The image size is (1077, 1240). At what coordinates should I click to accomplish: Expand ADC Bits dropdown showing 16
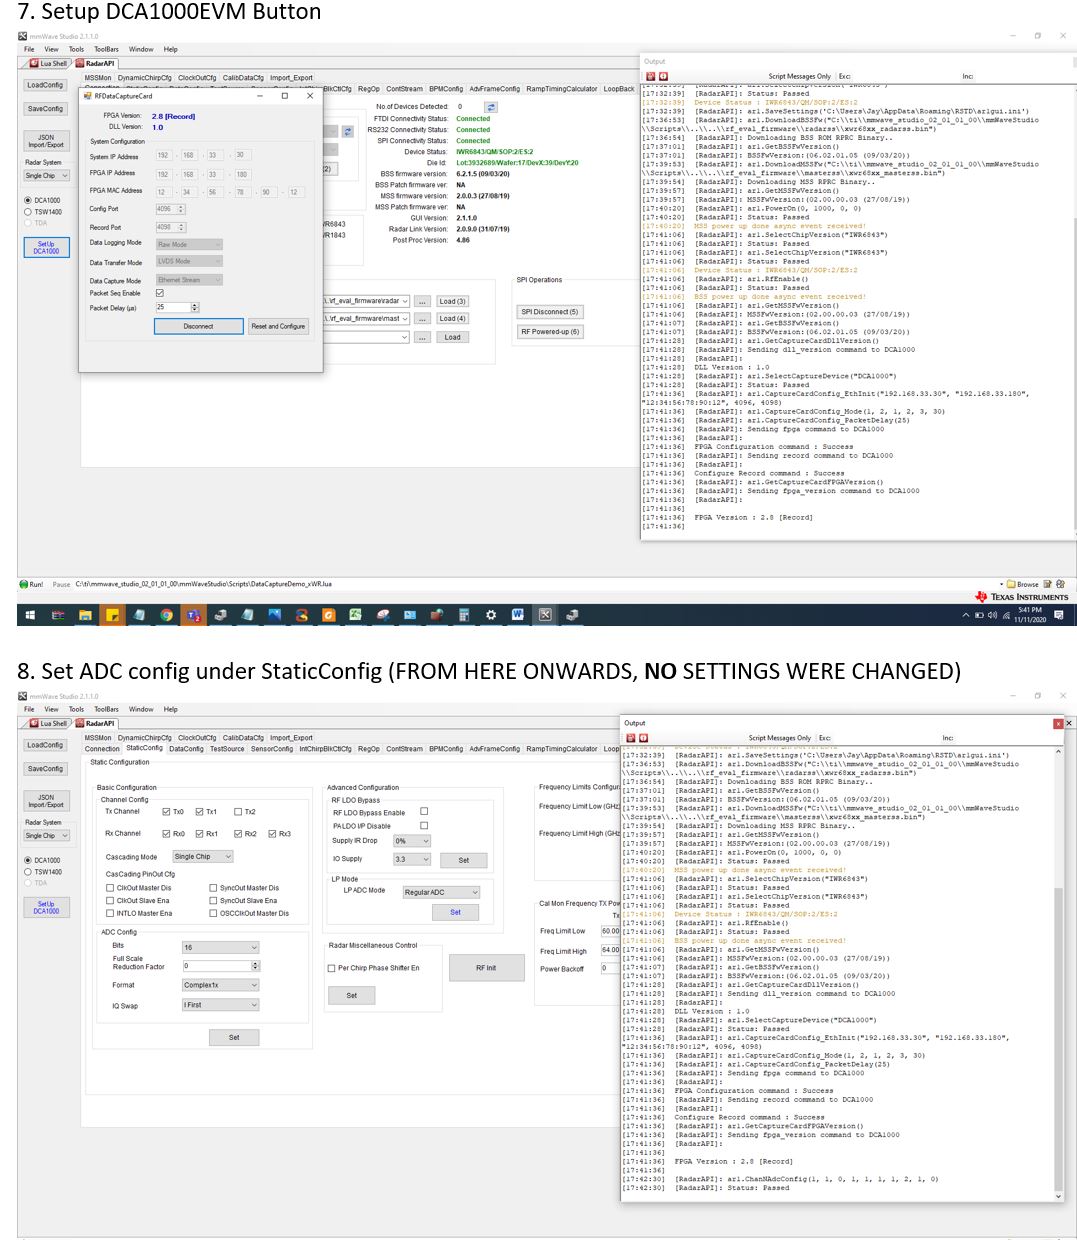(221, 947)
